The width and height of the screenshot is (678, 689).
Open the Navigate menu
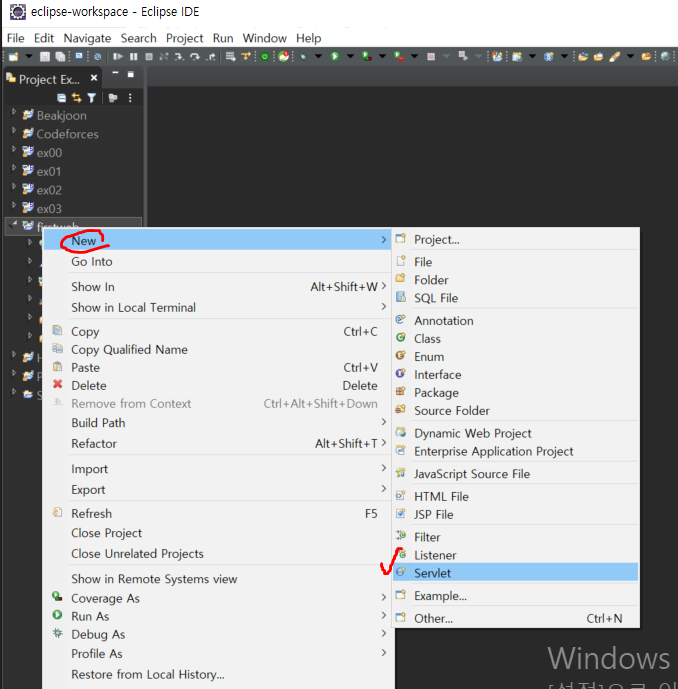(87, 38)
